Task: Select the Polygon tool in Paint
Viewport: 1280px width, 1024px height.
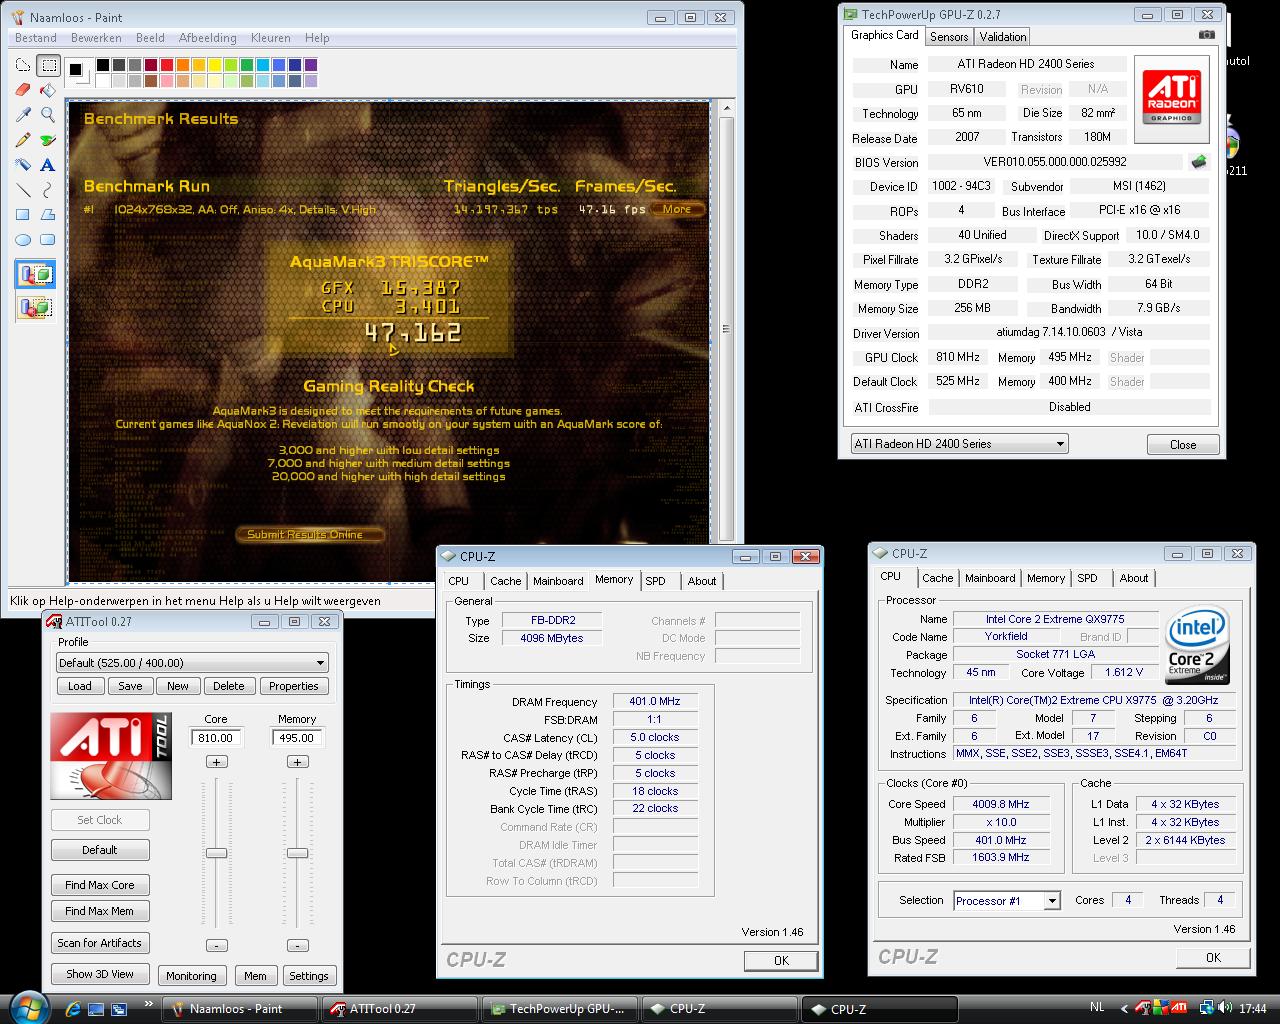Action: pos(47,215)
